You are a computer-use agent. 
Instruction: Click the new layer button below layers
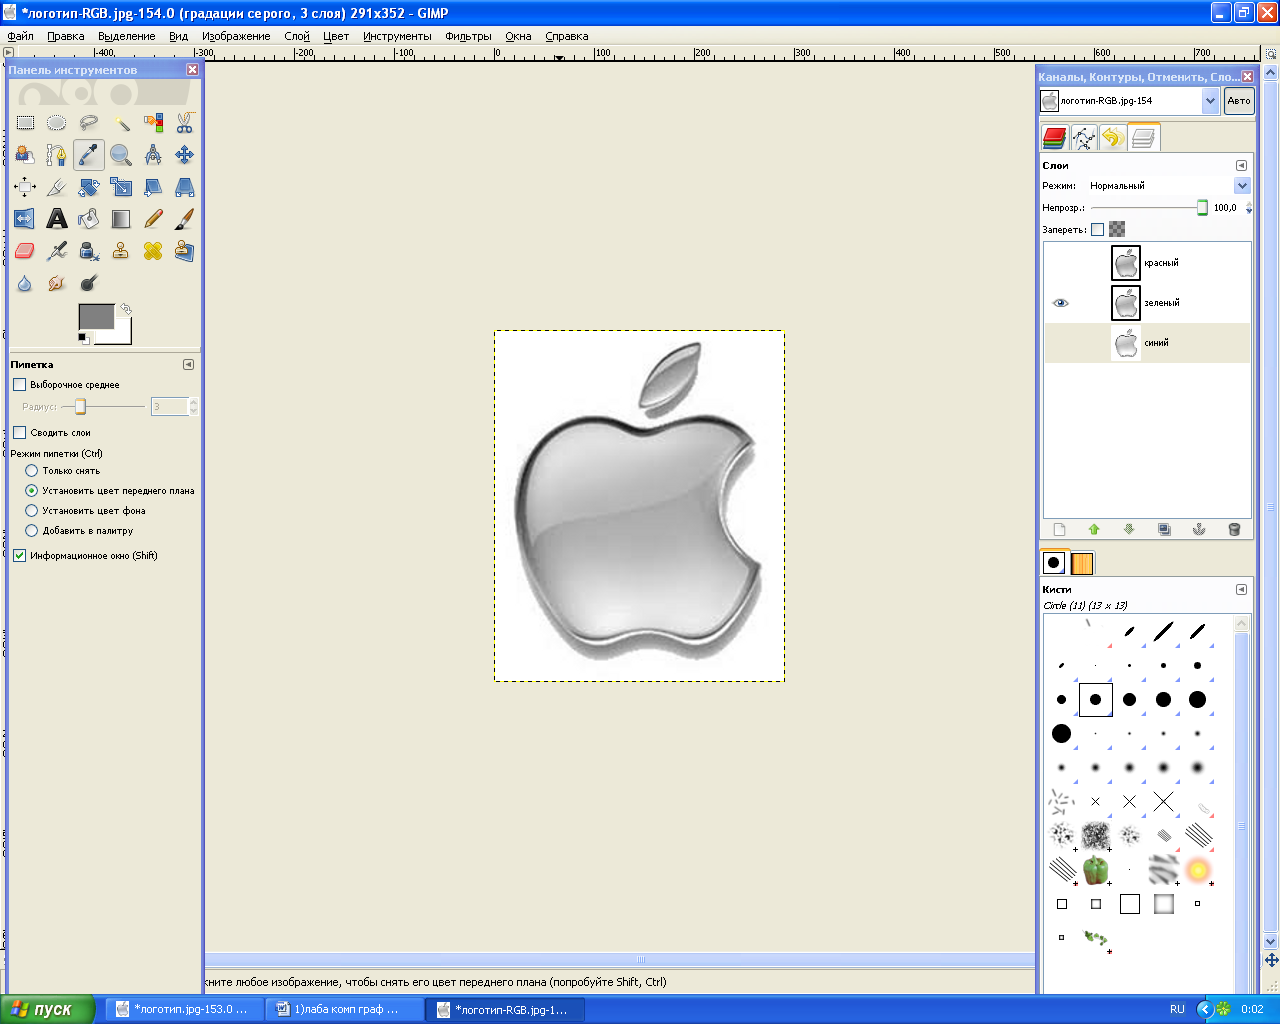pos(1060,529)
